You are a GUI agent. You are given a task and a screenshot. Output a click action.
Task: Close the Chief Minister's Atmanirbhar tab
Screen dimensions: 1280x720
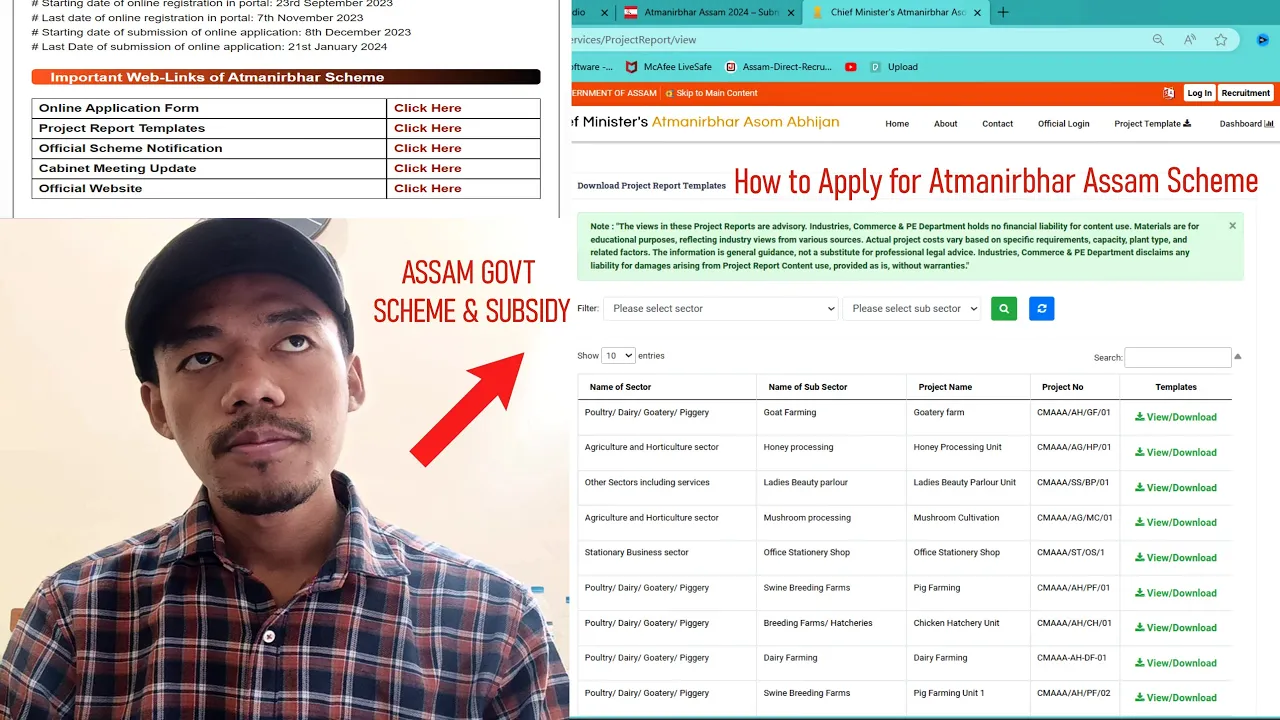(x=979, y=12)
